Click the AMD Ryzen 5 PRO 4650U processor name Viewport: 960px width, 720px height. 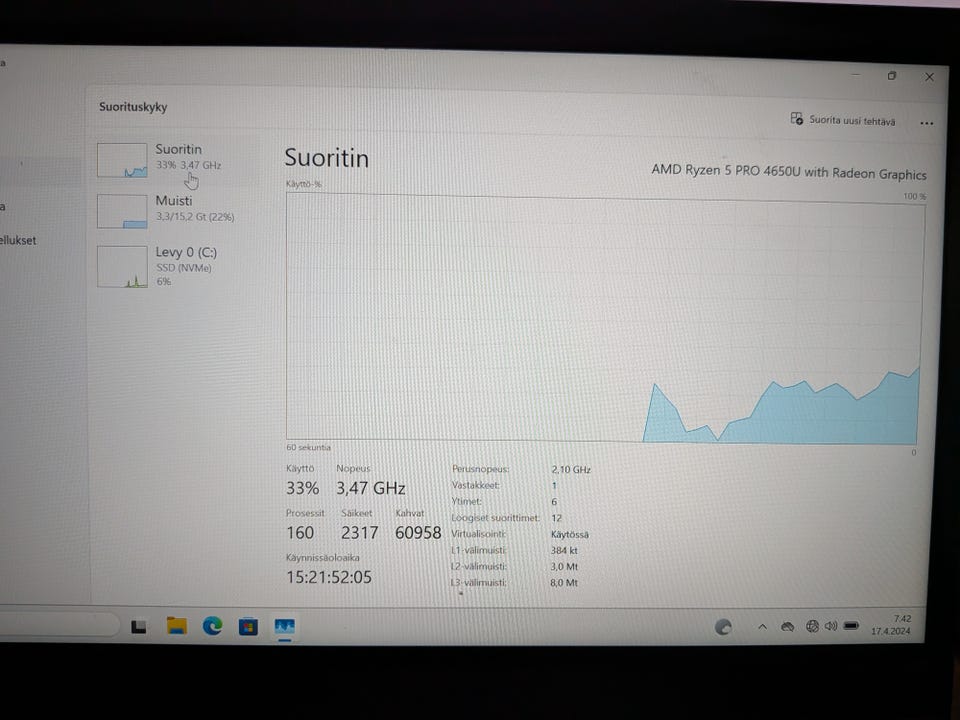point(789,171)
